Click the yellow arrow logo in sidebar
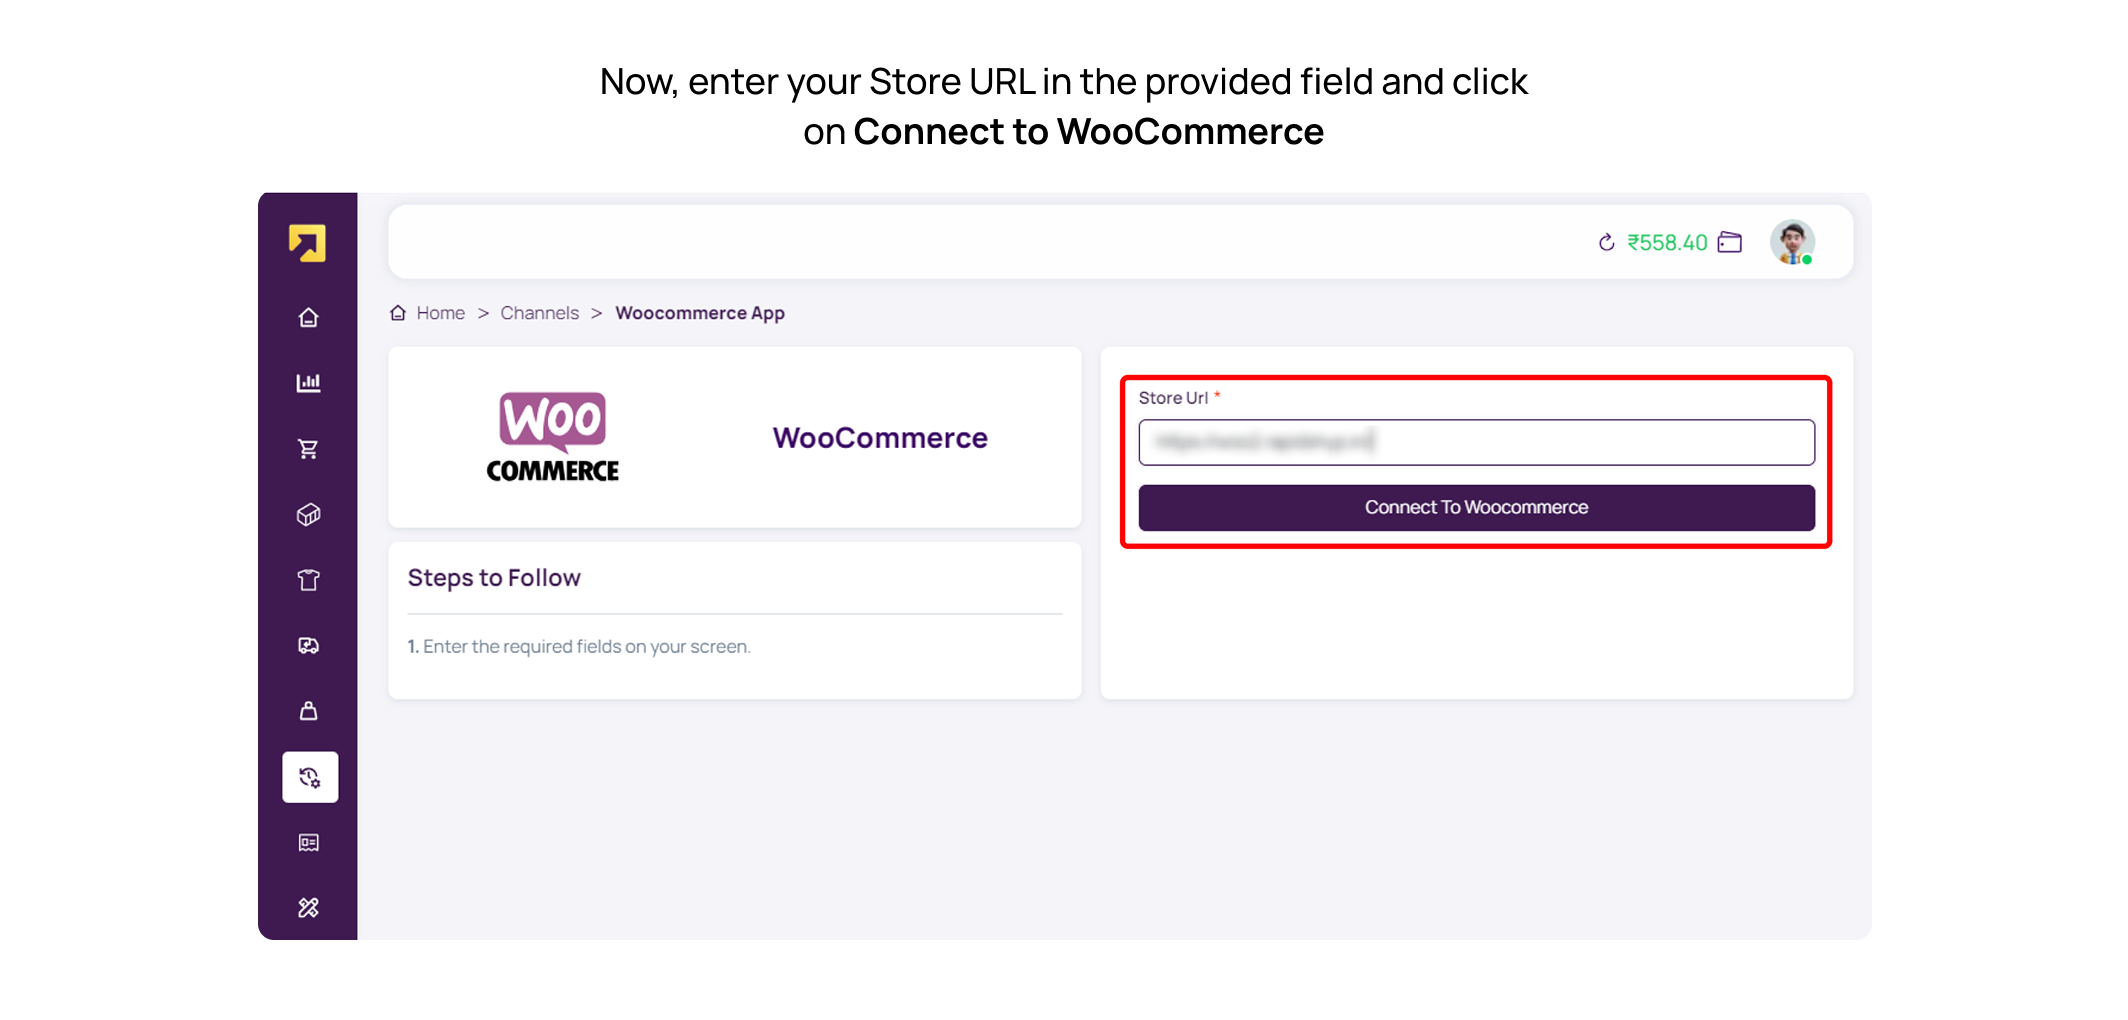This screenshot has width=2128, height=1020. (x=308, y=243)
